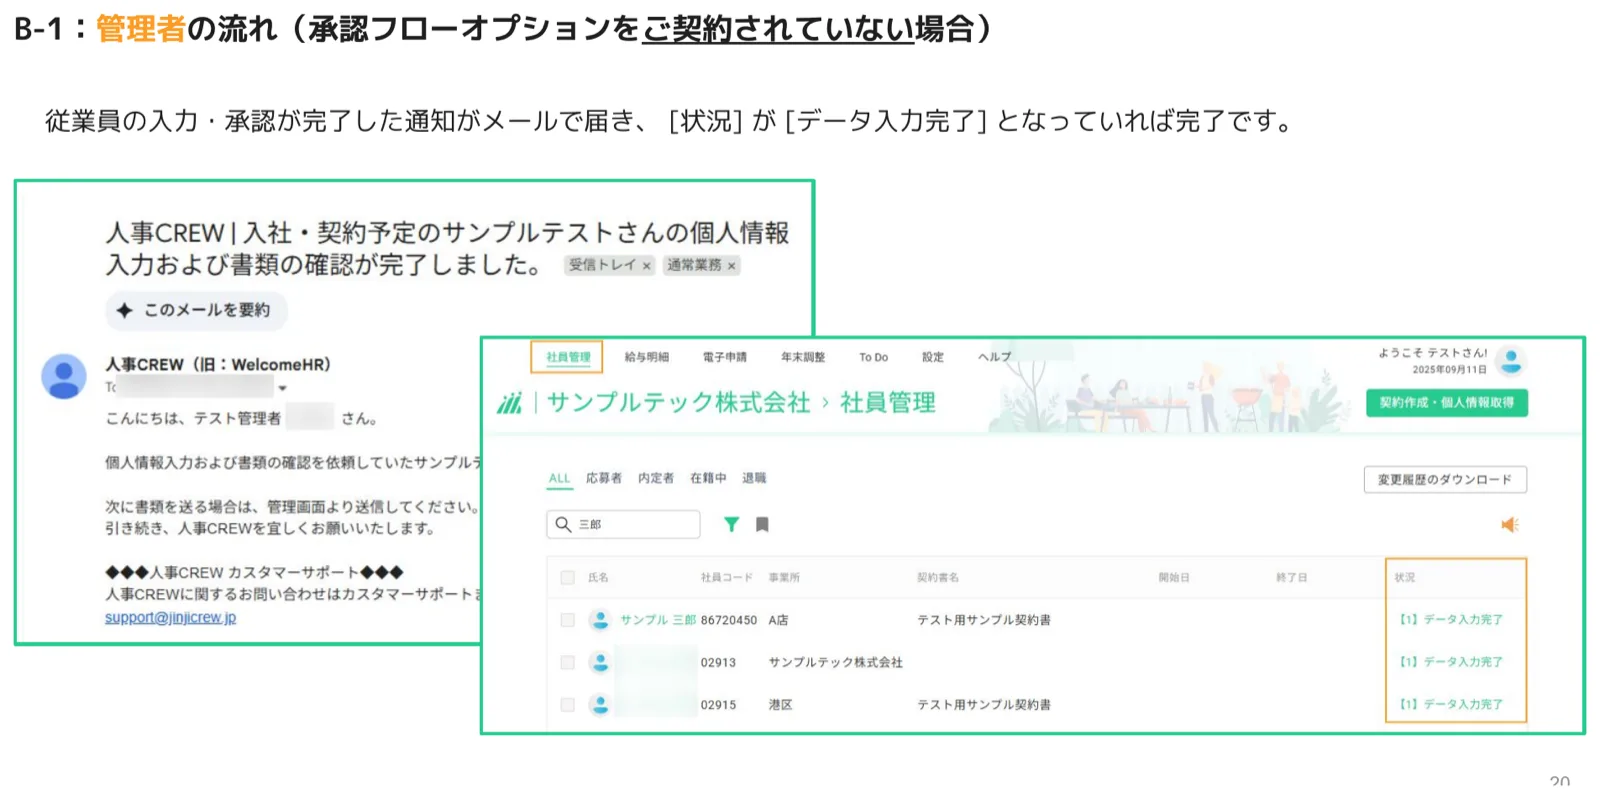
Task: Open the 年末調整 menu item
Action: (x=803, y=357)
